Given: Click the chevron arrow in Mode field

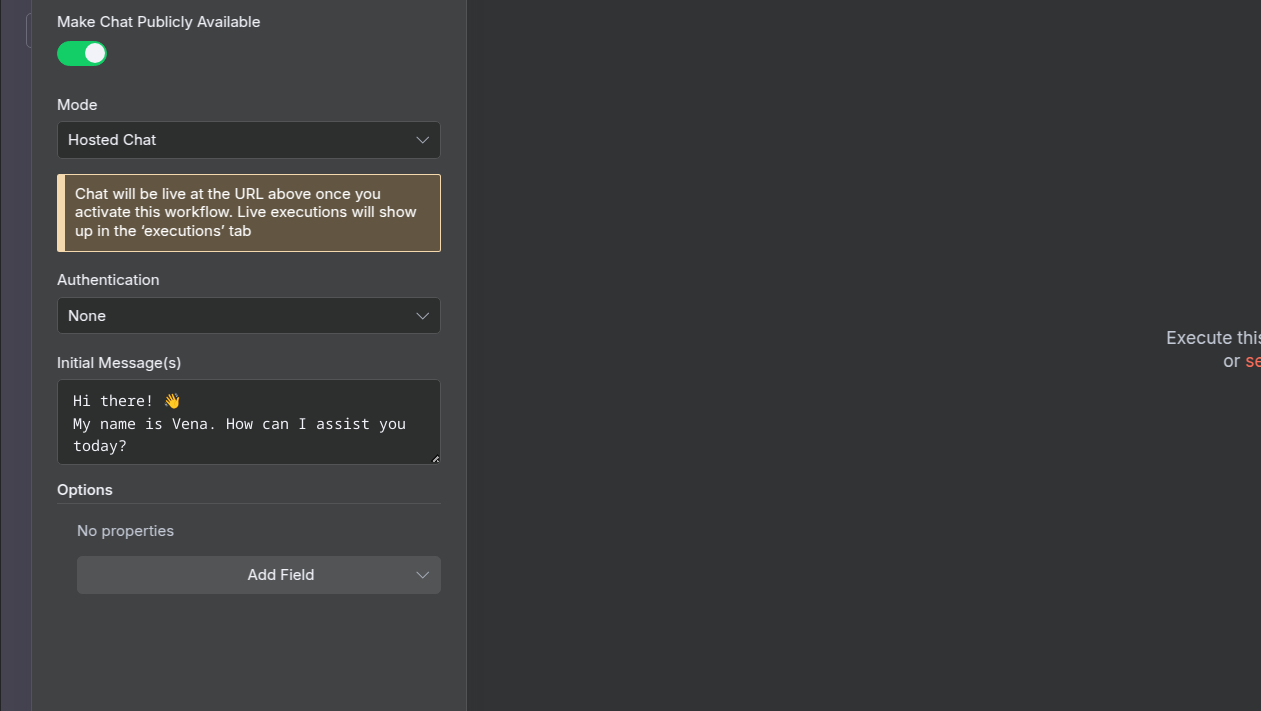Looking at the screenshot, I should pyautogui.click(x=422, y=140).
